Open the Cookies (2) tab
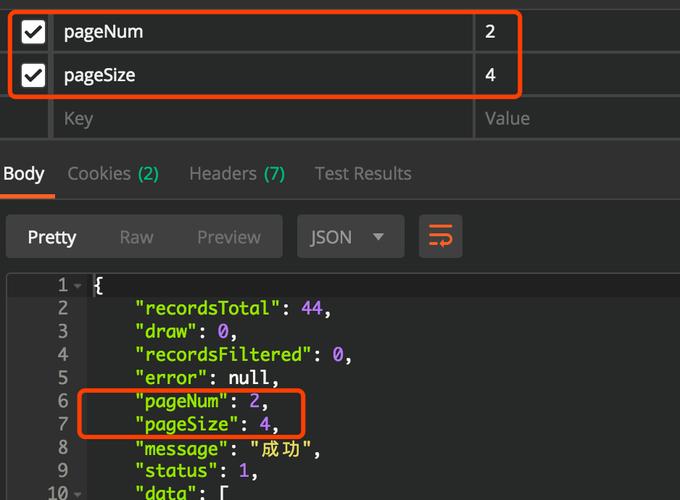680x500 pixels. pos(113,173)
